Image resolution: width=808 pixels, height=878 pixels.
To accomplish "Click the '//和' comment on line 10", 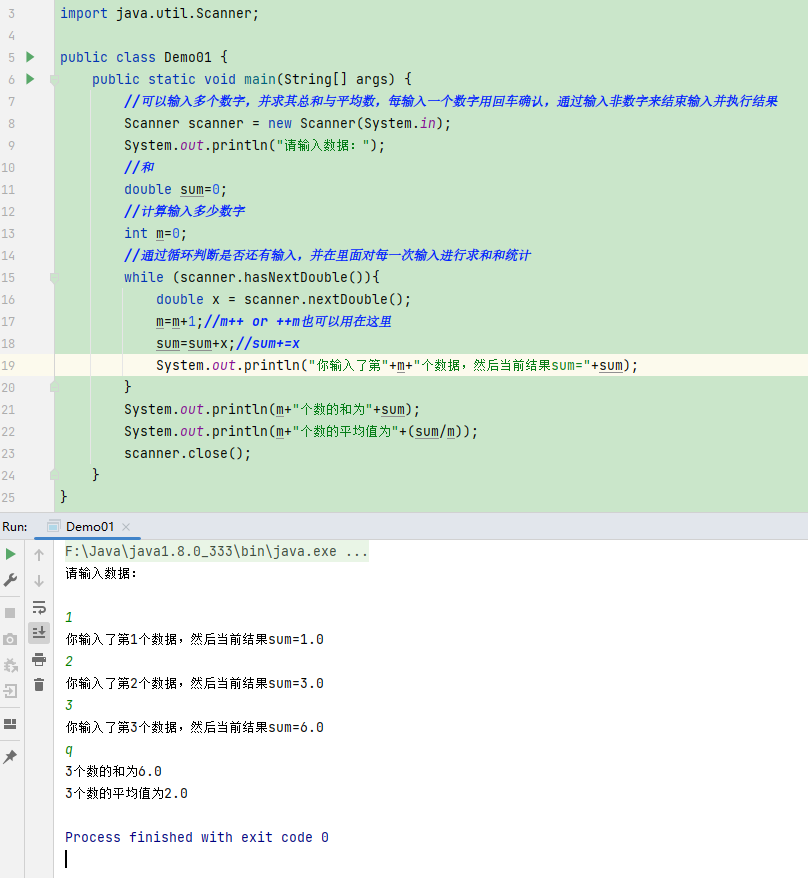I will tap(139, 167).
